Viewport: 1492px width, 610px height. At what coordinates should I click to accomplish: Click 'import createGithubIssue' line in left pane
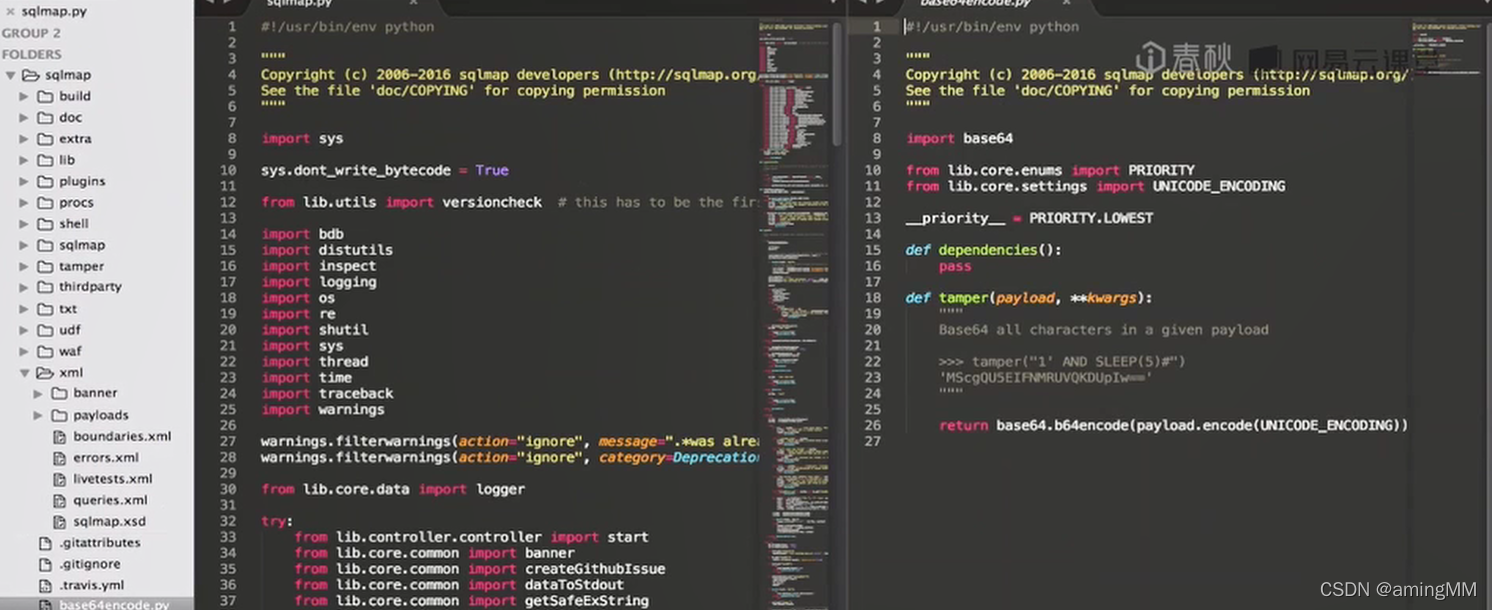tap(480, 569)
